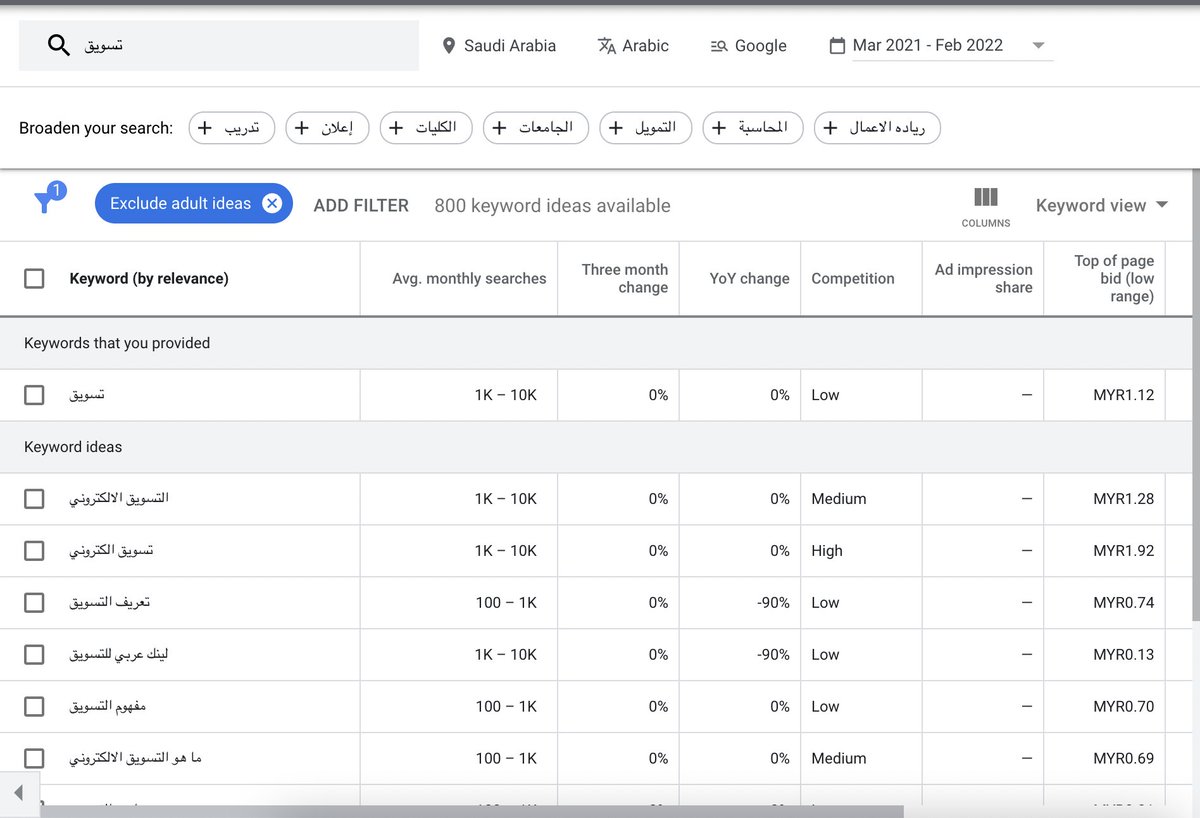Viewport: 1200px width, 818px height.
Task: Click ADD FILTER
Action: [361, 205]
